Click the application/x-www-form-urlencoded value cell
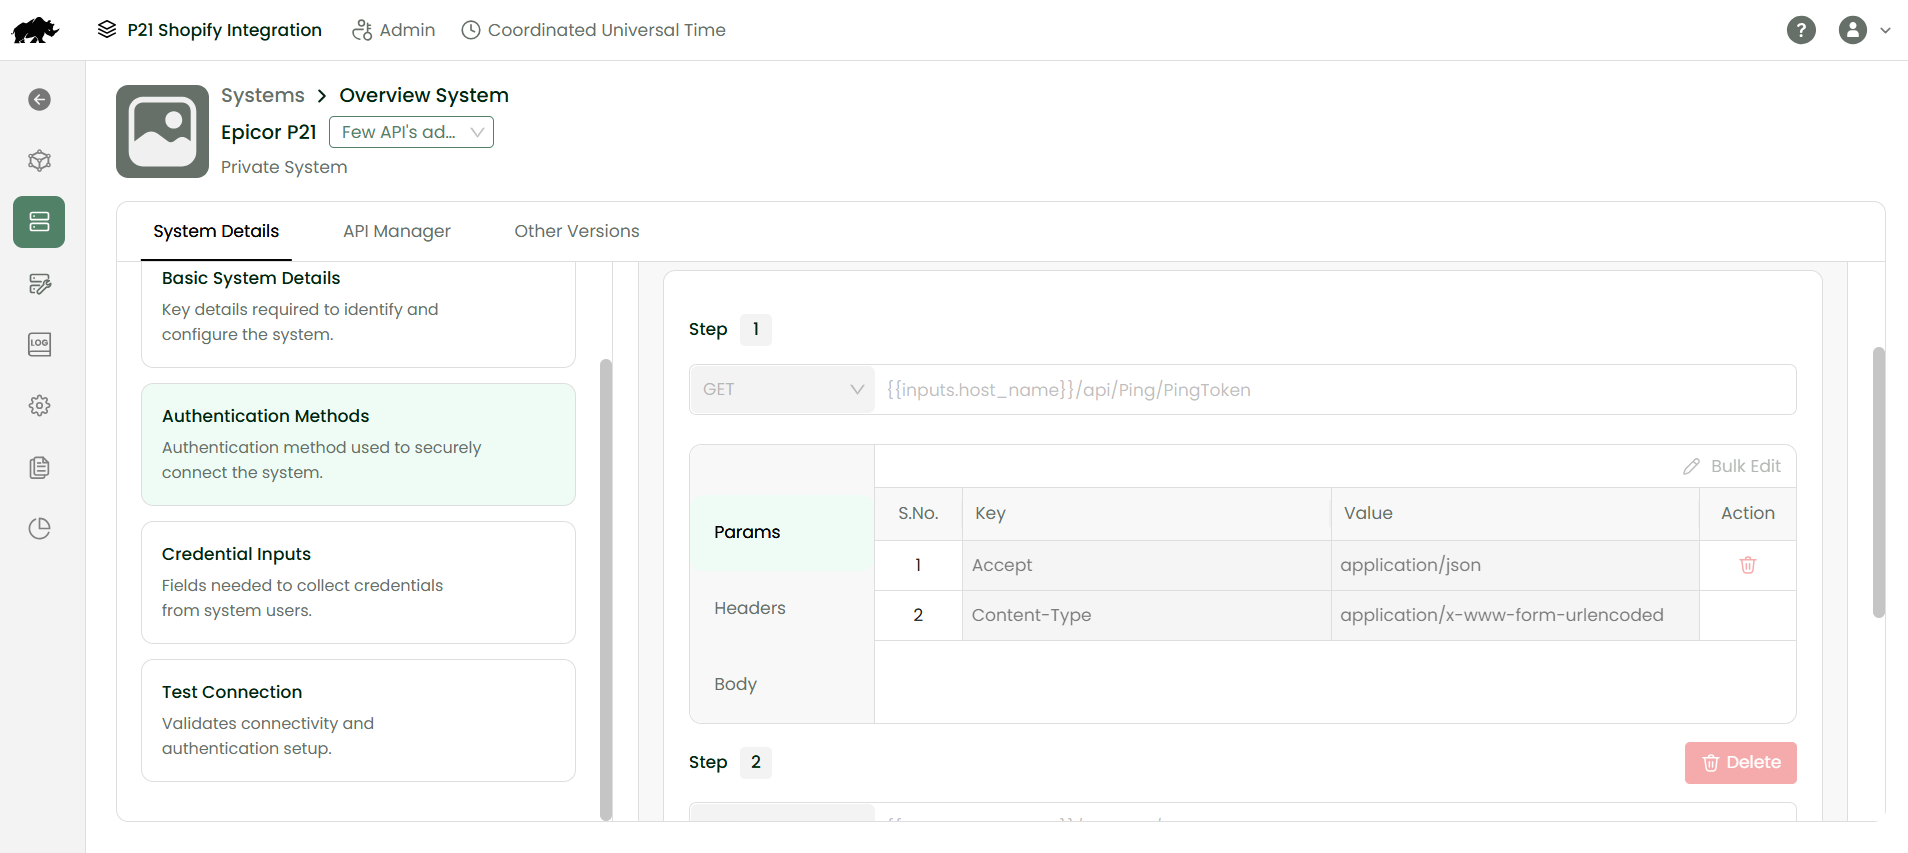 click(x=1515, y=615)
